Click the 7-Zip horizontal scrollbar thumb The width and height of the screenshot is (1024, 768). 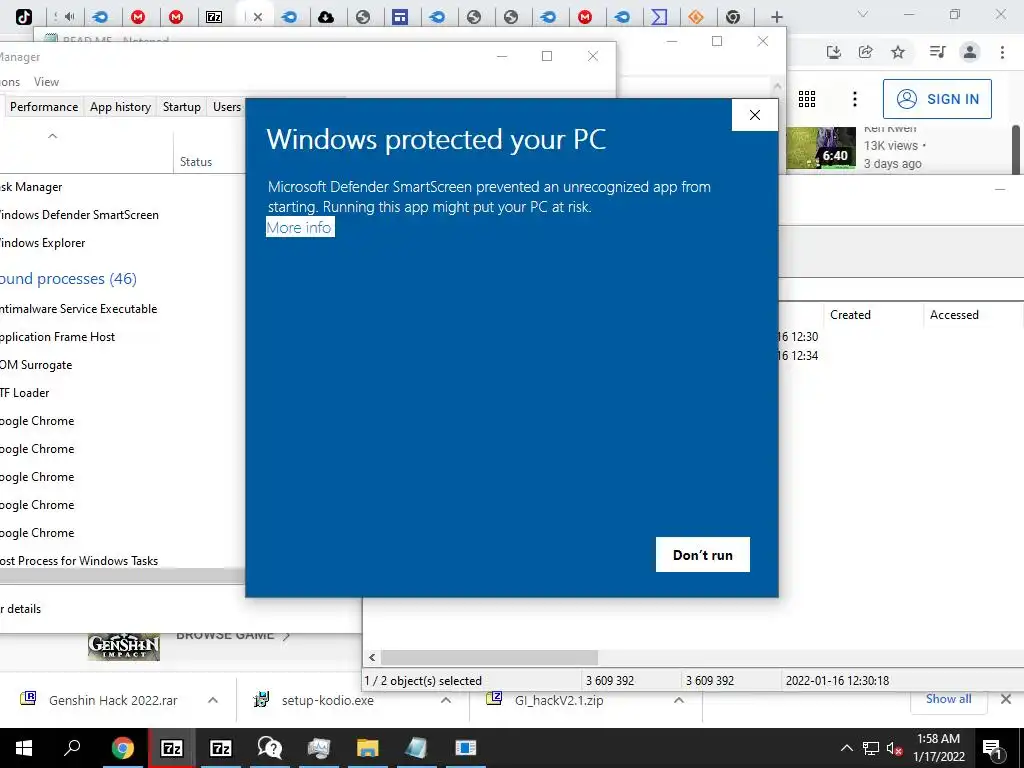tap(489, 658)
